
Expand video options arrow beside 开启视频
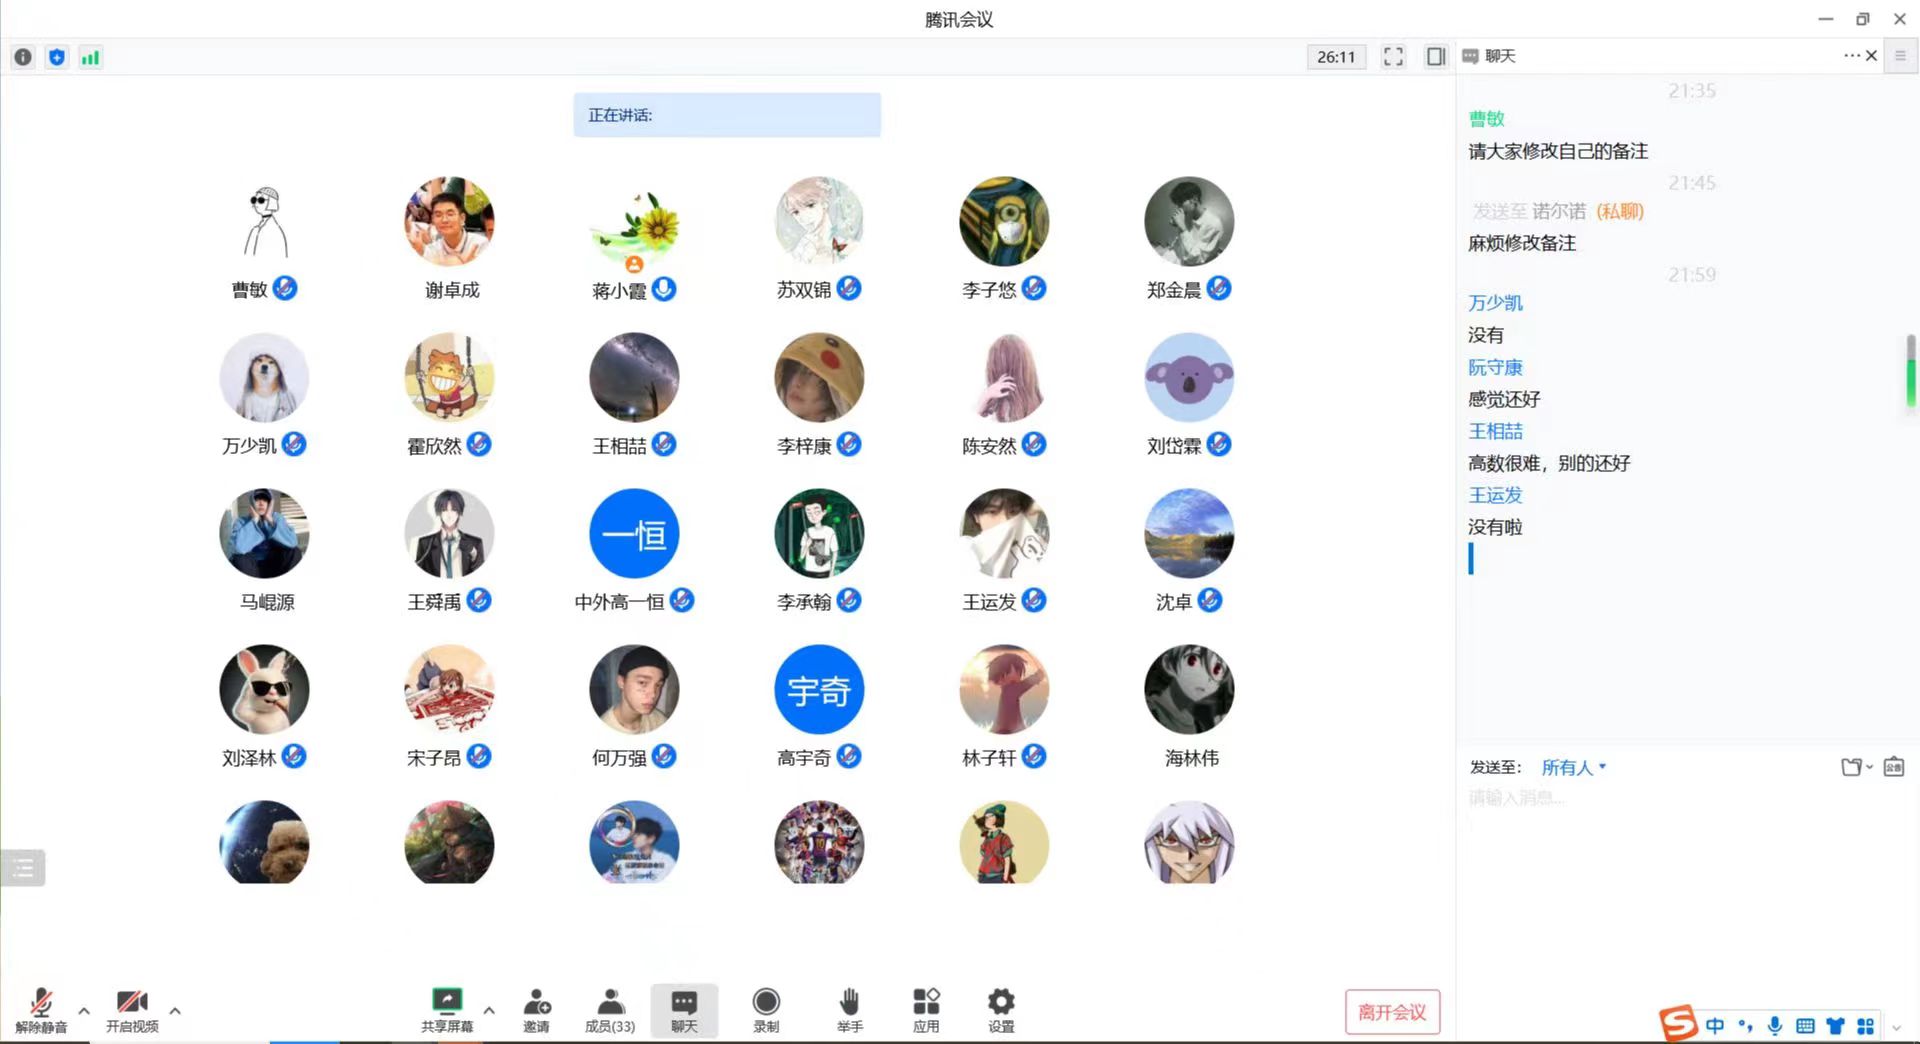(175, 1011)
